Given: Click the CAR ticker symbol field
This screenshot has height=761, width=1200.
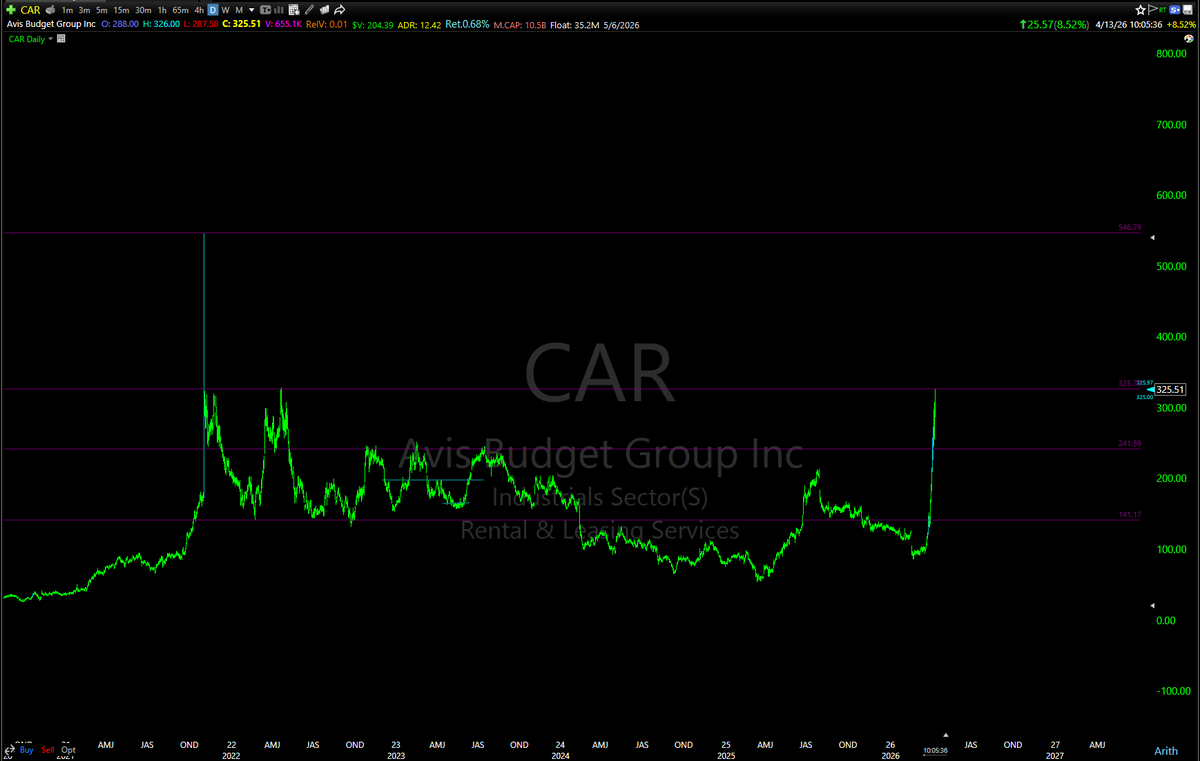Looking at the screenshot, I should click(30, 10).
